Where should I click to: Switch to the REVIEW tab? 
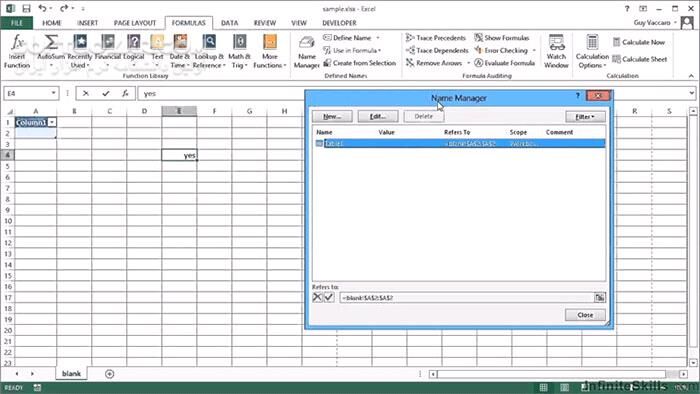[265, 23]
